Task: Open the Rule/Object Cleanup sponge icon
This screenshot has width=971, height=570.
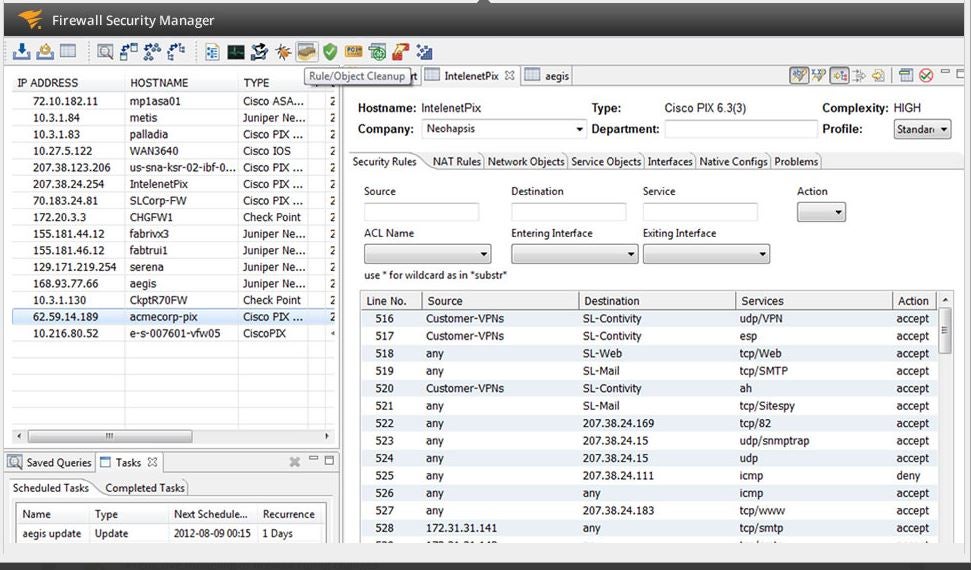Action: pos(307,51)
